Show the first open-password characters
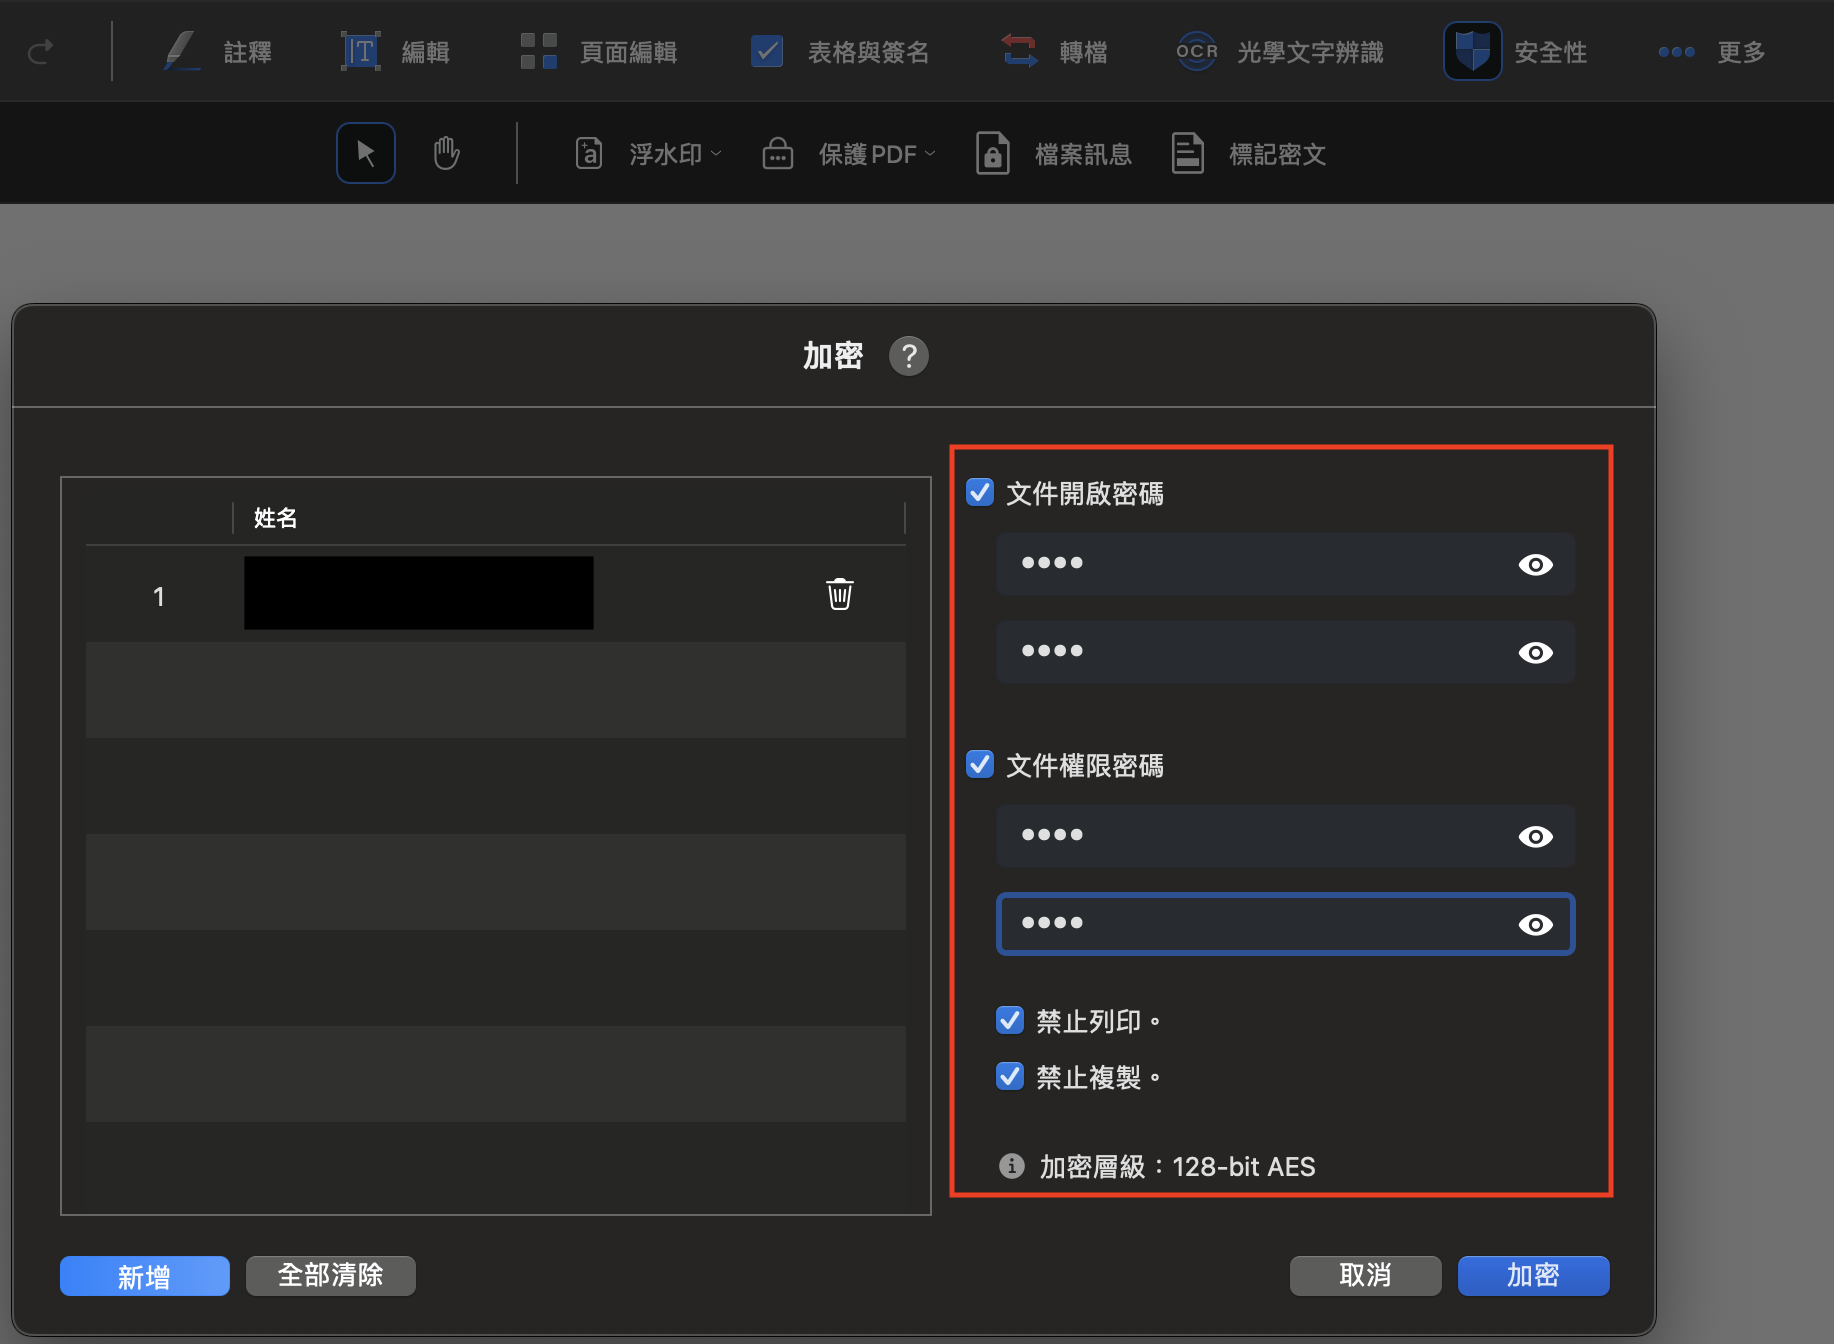 coord(1536,564)
